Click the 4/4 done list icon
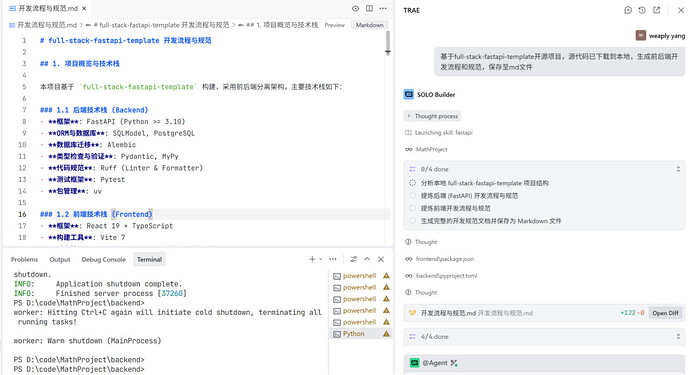 412,336
